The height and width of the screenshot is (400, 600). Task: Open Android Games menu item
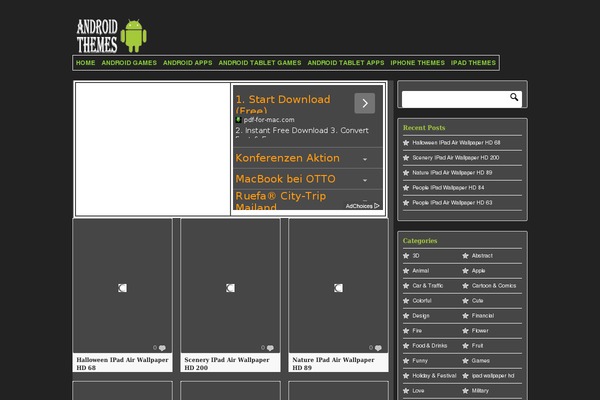(x=129, y=63)
